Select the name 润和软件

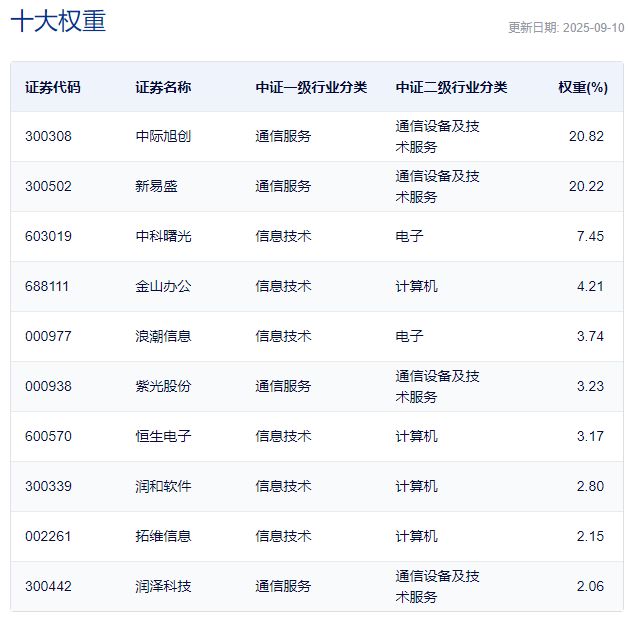coord(163,486)
